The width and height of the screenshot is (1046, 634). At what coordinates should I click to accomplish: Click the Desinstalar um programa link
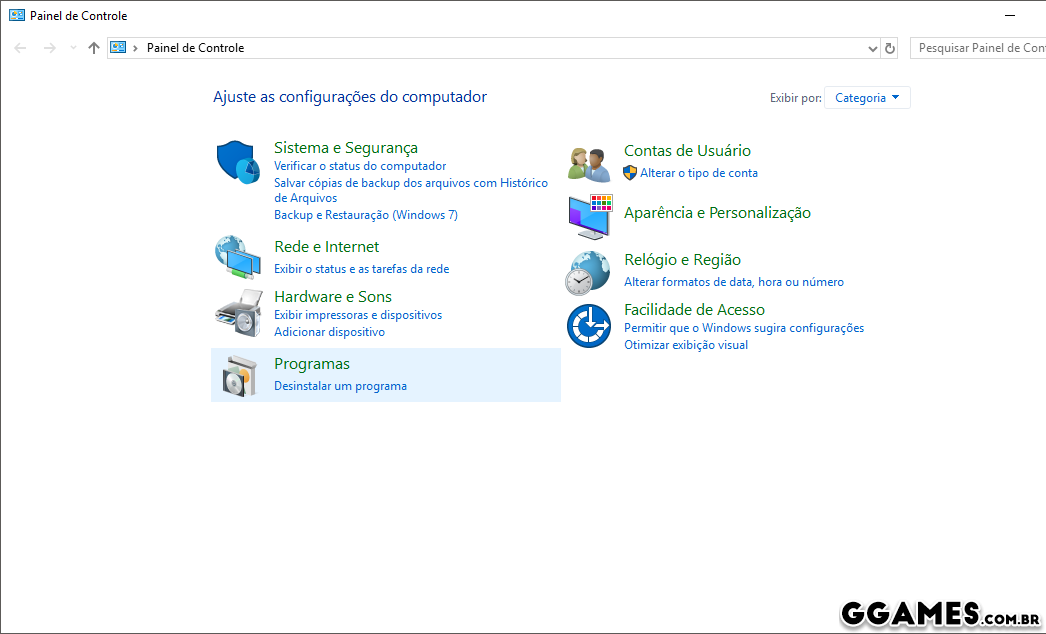coord(340,386)
